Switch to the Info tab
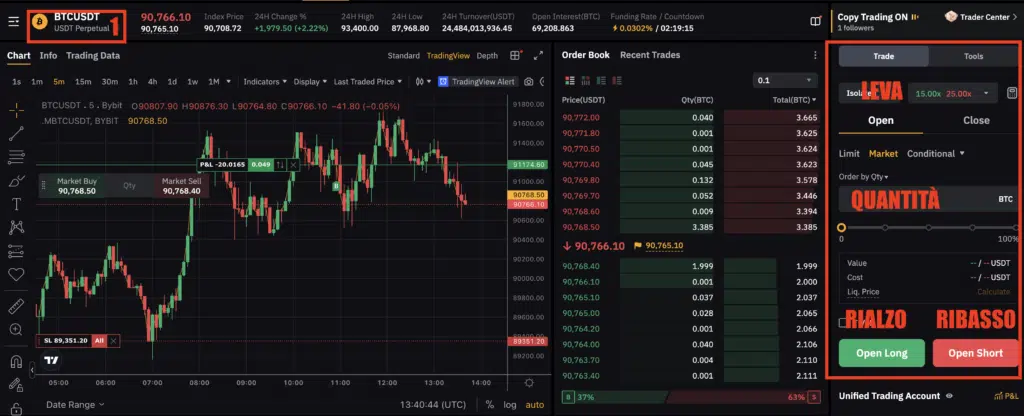This screenshot has width=1024, height=416. coord(48,56)
